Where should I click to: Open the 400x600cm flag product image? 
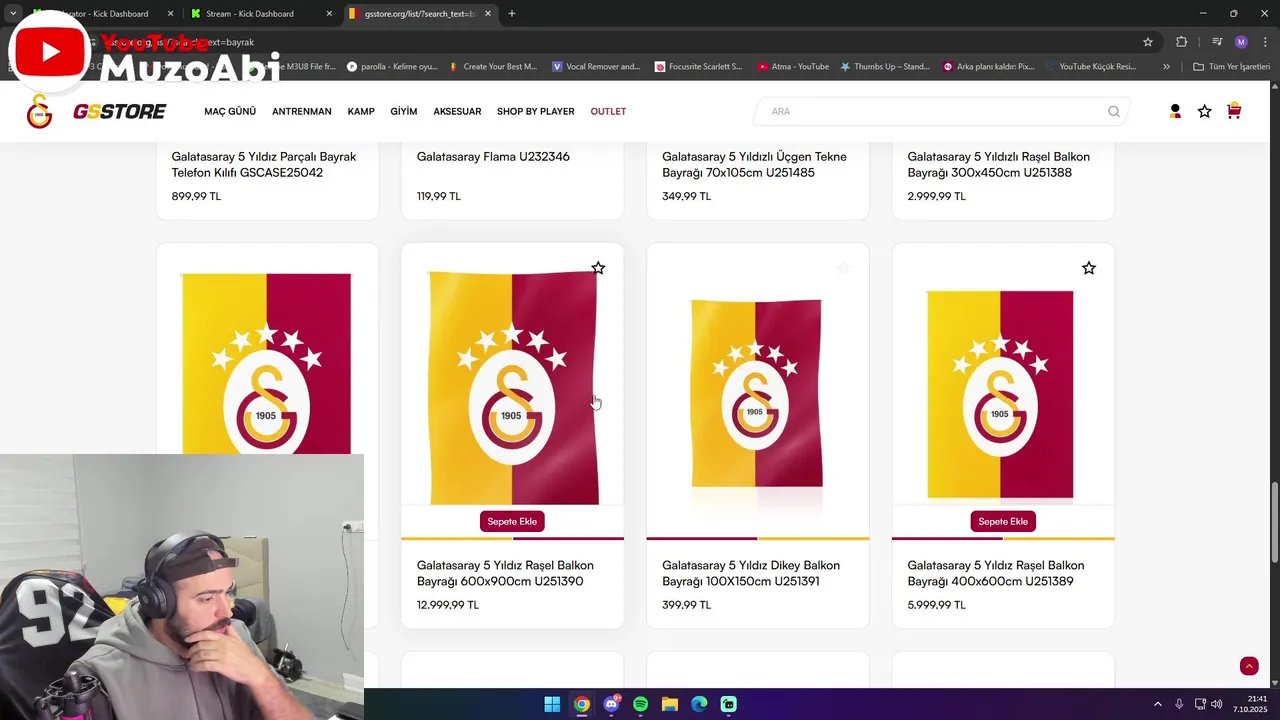pyautogui.click(x=1000, y=394)
